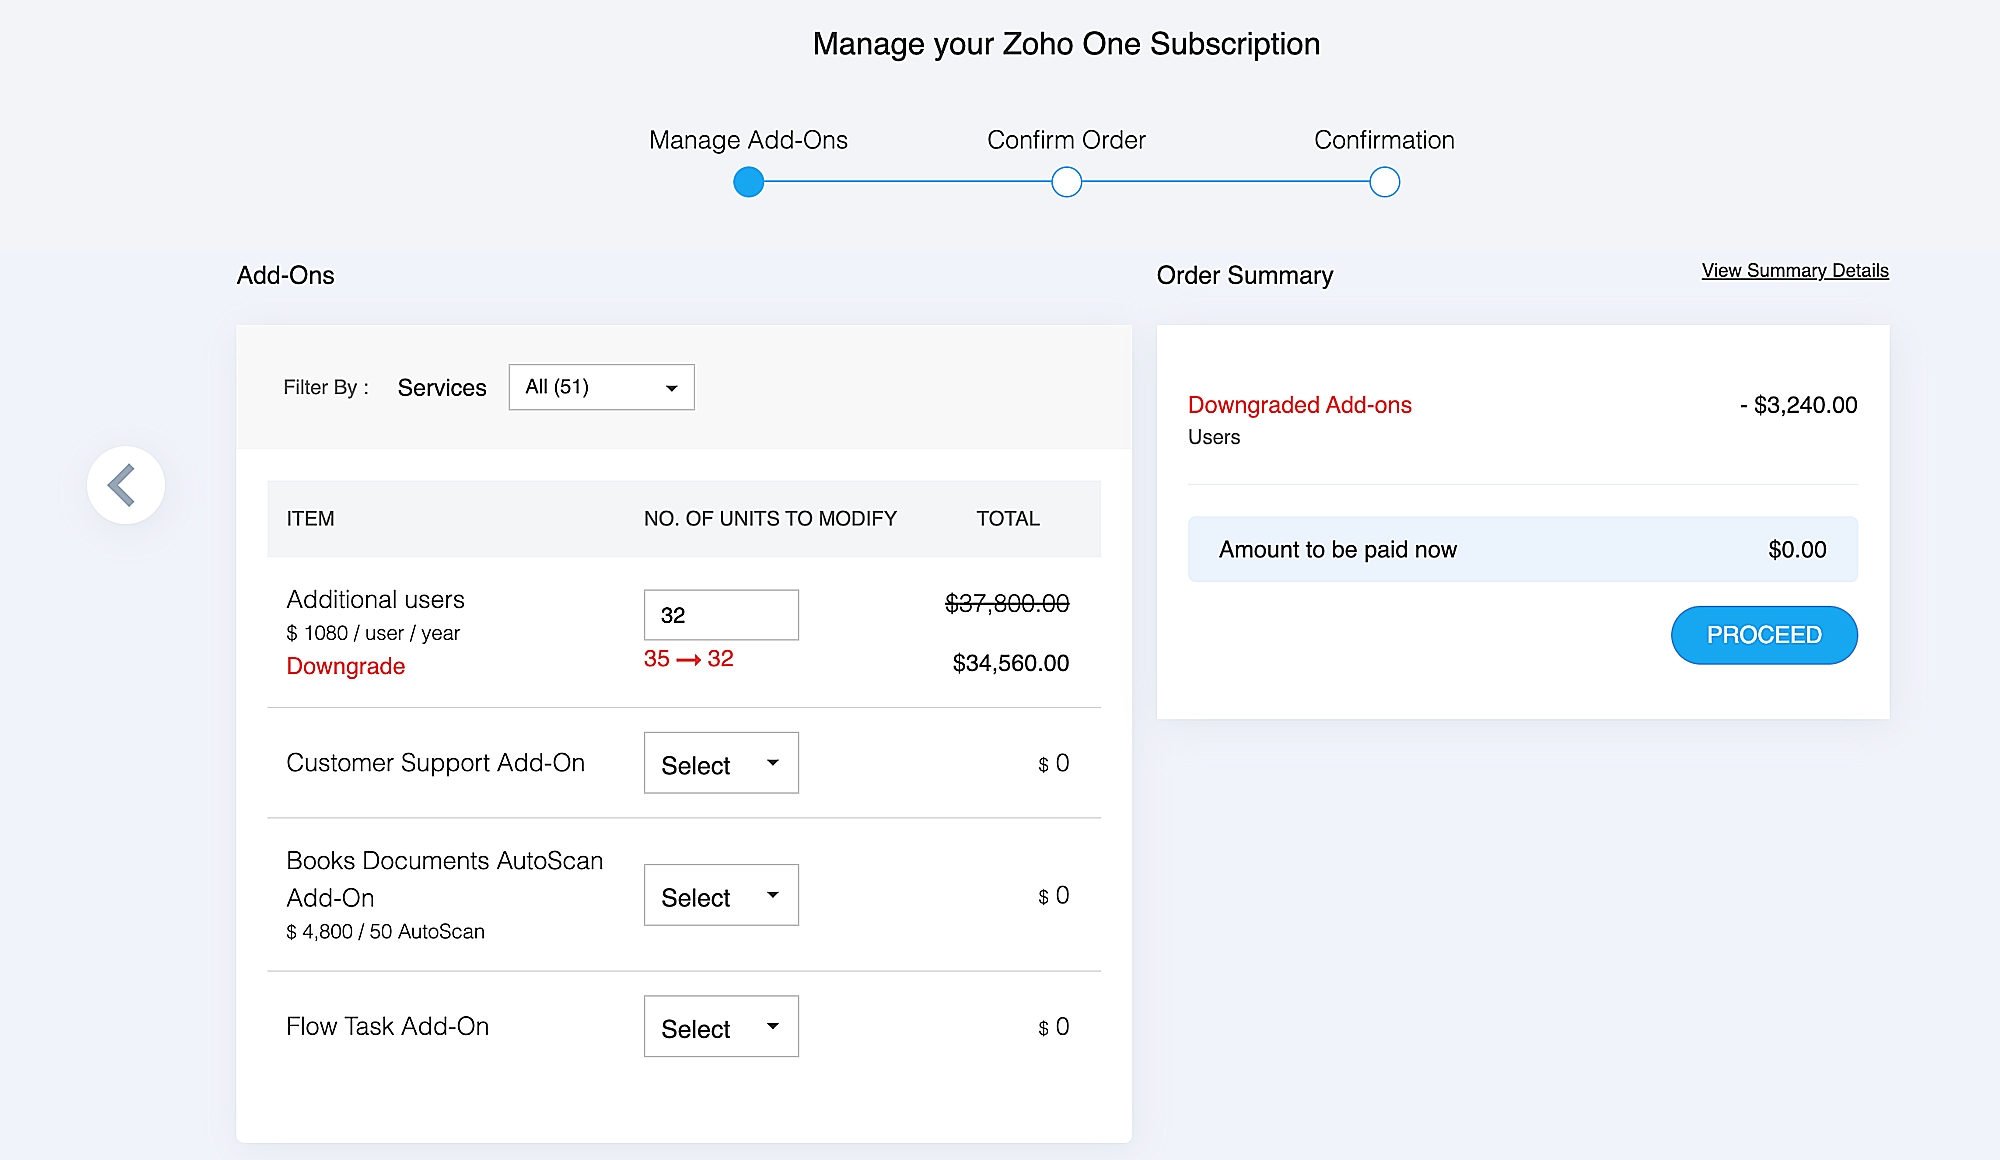Click the Filter By : label
This screenshot has height=1160, width=2000.
click(x=326, y=387)
